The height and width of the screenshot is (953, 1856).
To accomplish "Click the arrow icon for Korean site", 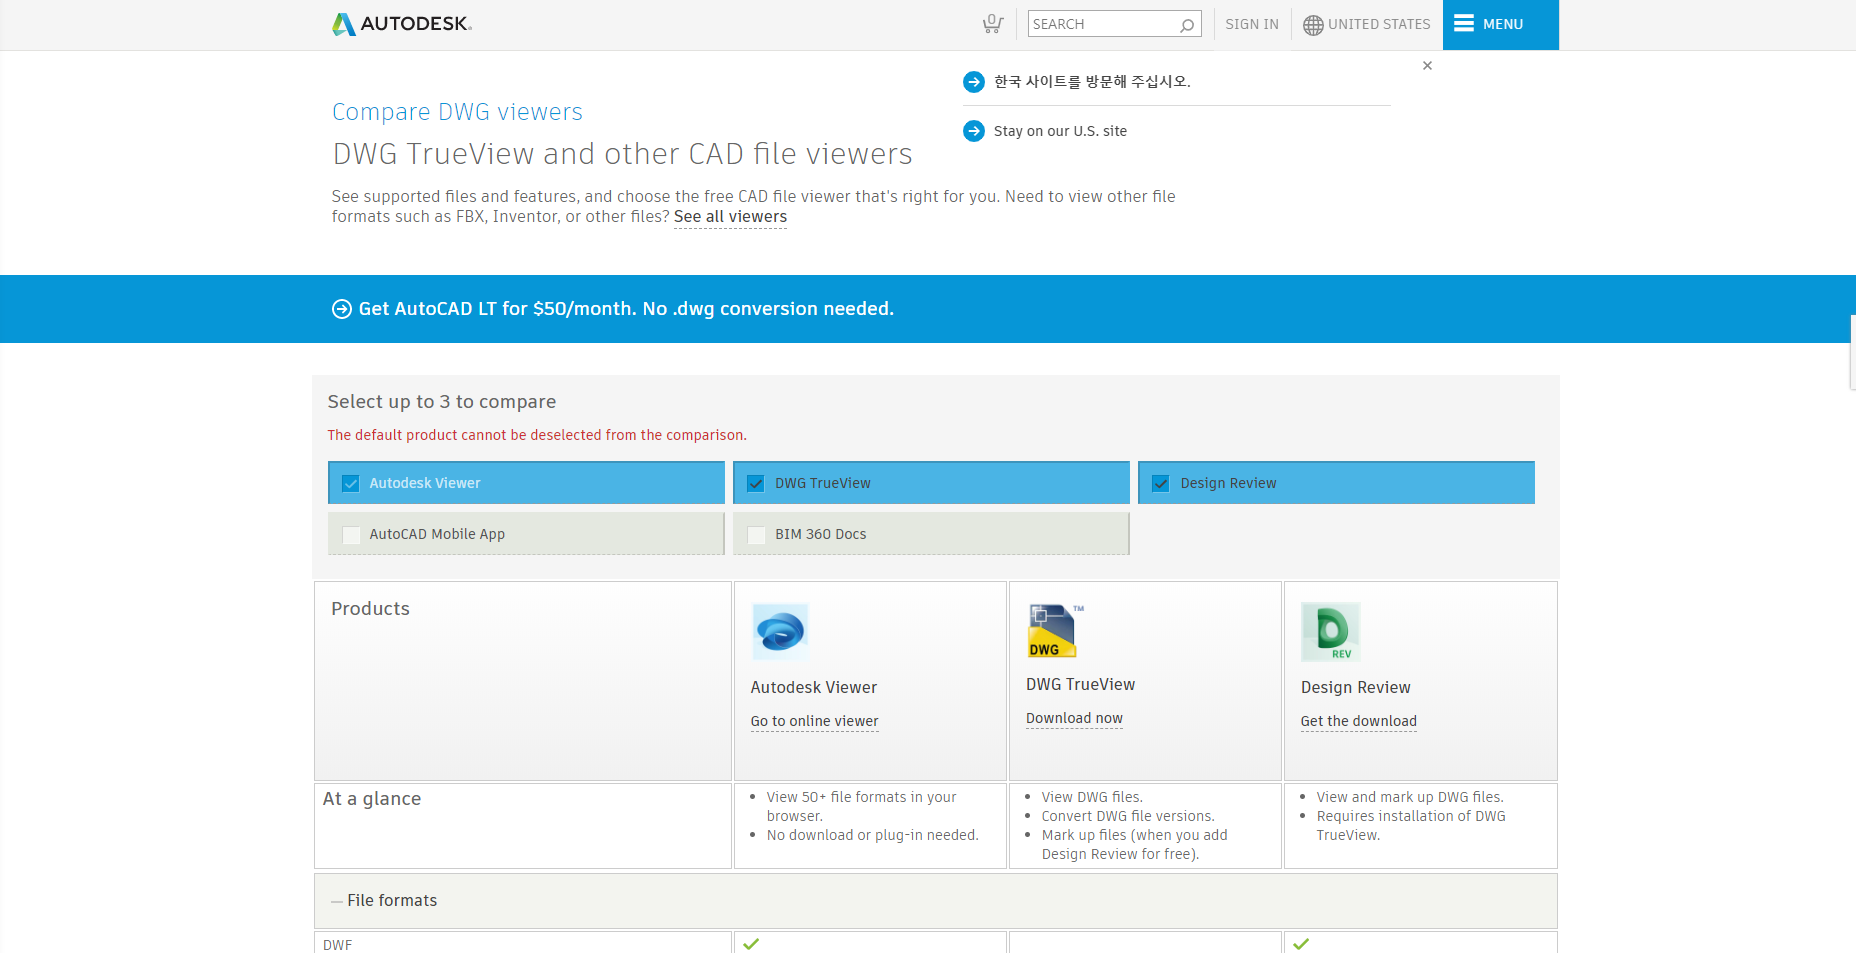I will coord(974,82).
